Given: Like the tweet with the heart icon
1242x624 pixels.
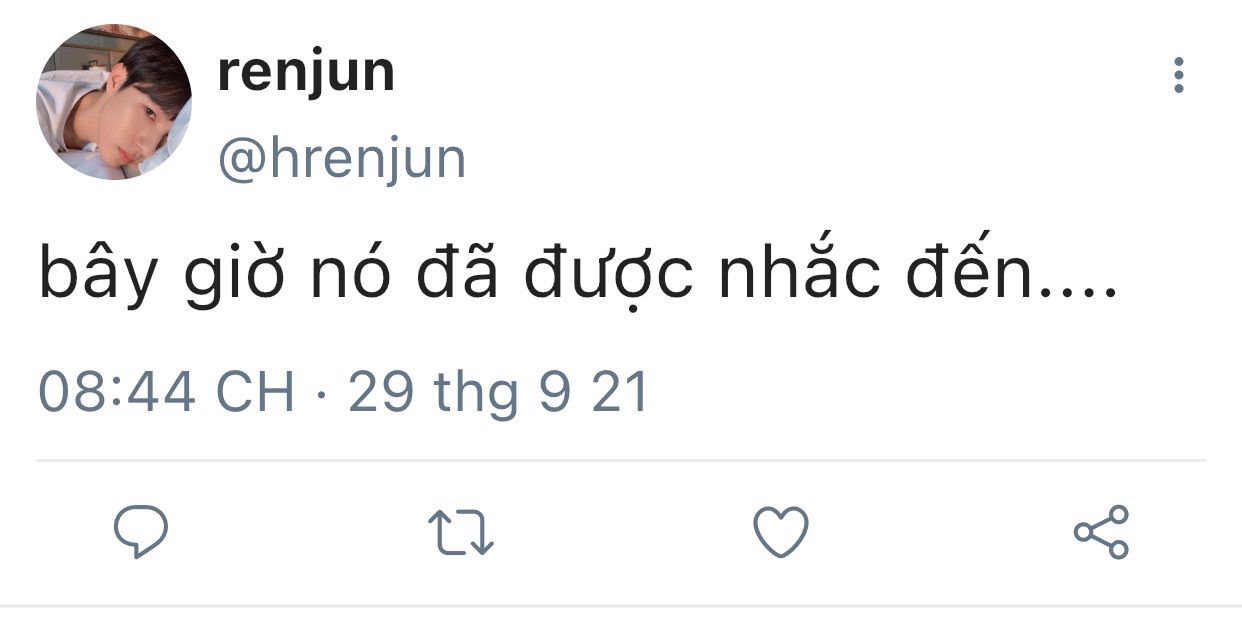Looking at the screenshot, I should (780, 532).
